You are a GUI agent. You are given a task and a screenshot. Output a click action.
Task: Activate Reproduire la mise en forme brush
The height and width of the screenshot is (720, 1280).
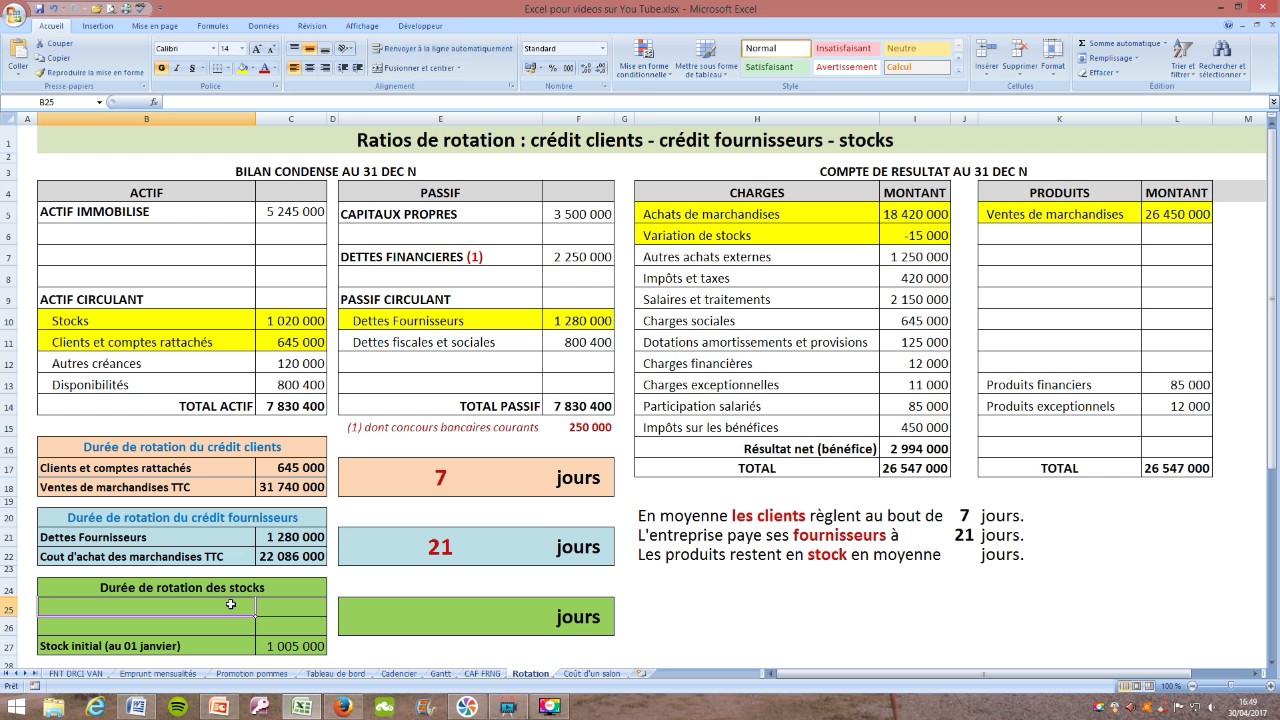click(x=89, y=72)
